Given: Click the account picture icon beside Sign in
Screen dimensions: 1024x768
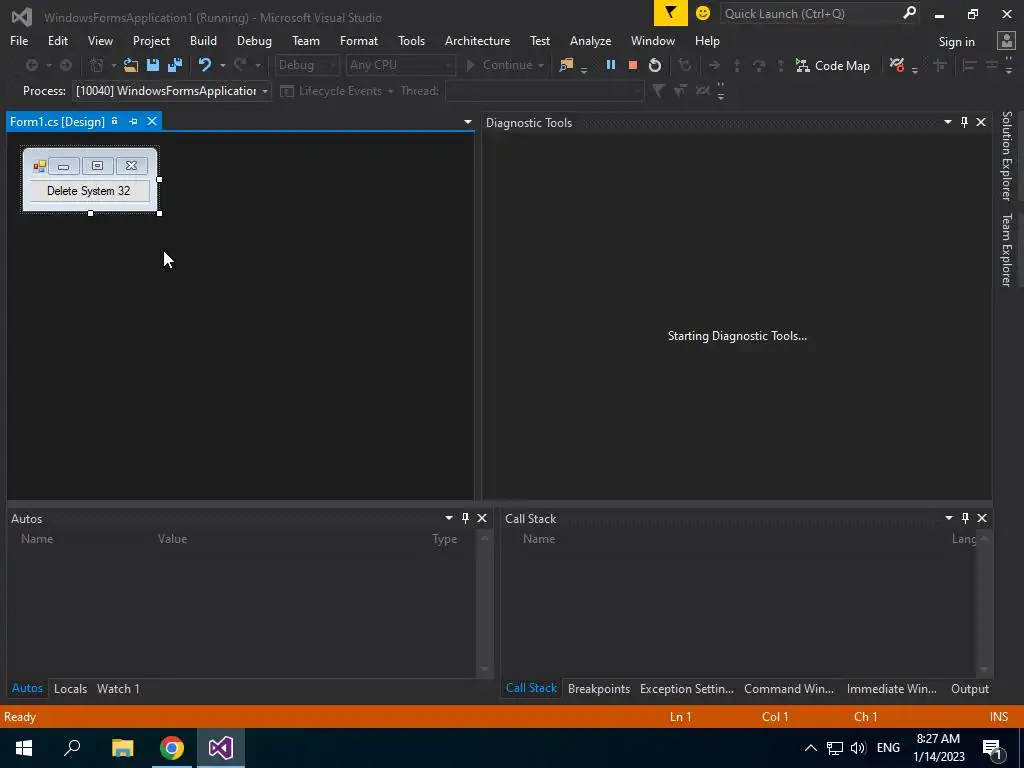Looking at the screenshot, I should point(1006,41).
